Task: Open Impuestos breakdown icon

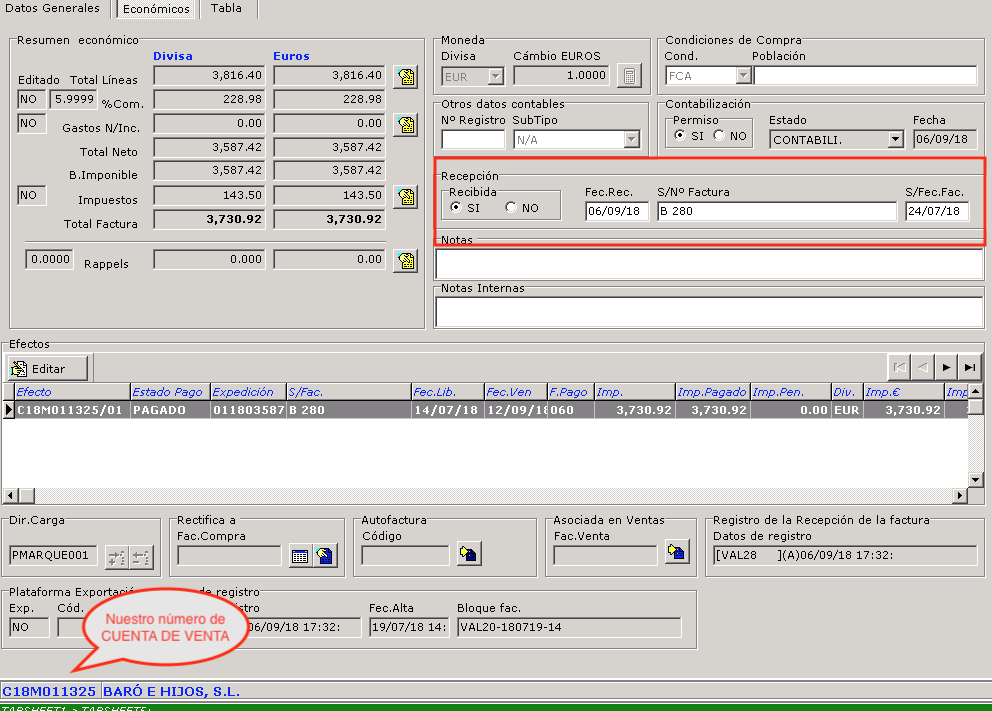Action: coord(405,196)
